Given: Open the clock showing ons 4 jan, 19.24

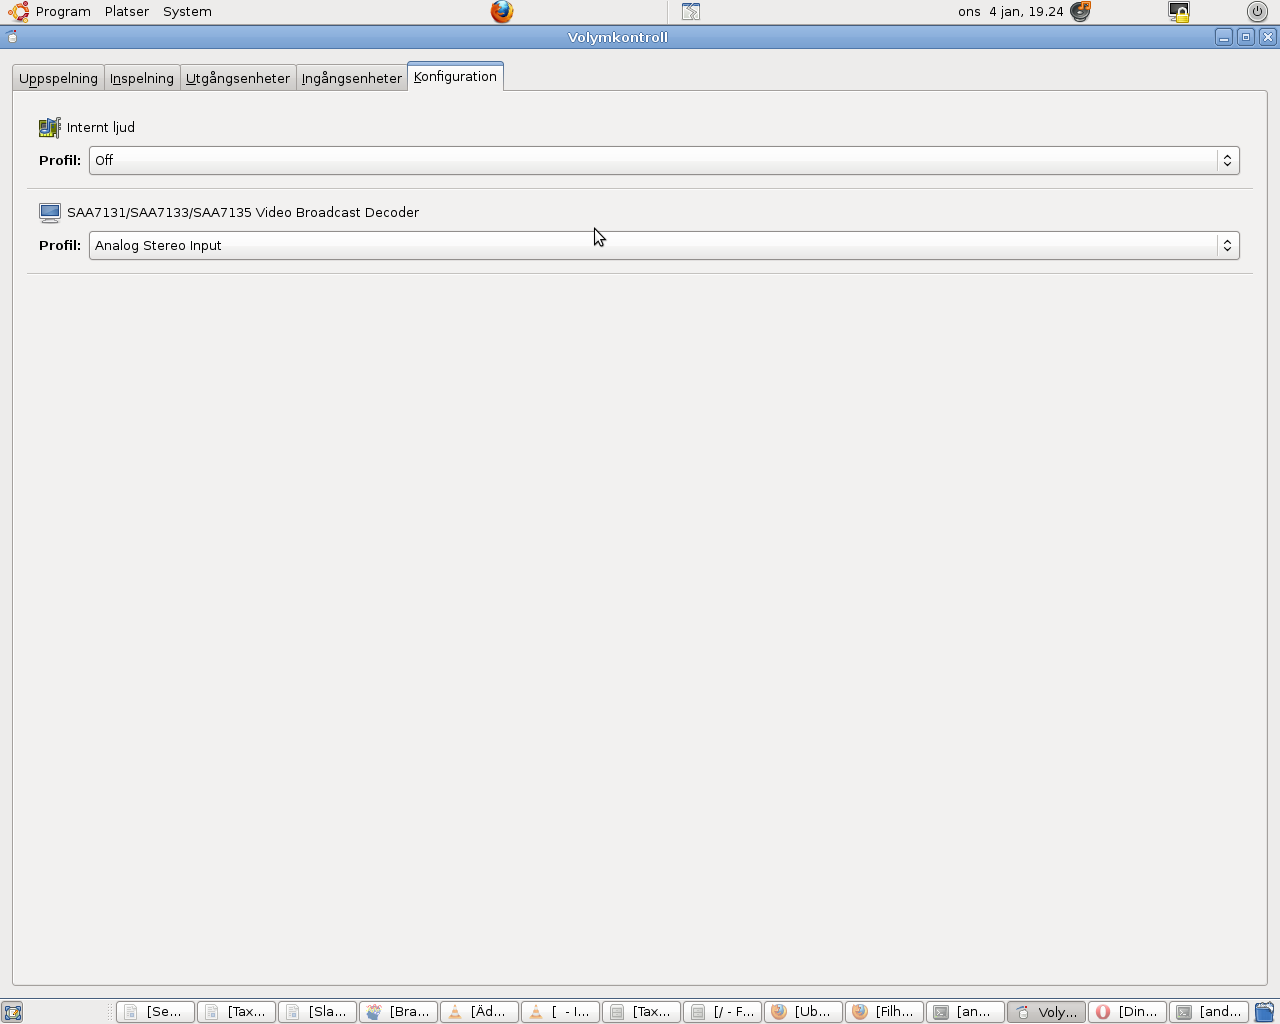Looking at the screenshot, I should click(x=1010, y=12).
